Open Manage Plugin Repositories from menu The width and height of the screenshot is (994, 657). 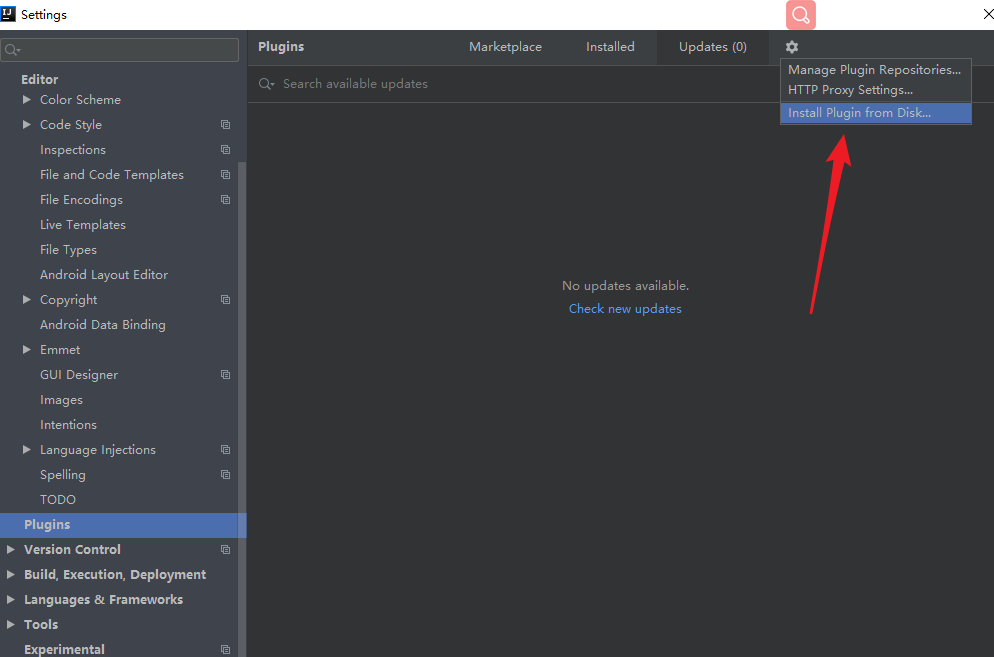[x=875, y=70]
